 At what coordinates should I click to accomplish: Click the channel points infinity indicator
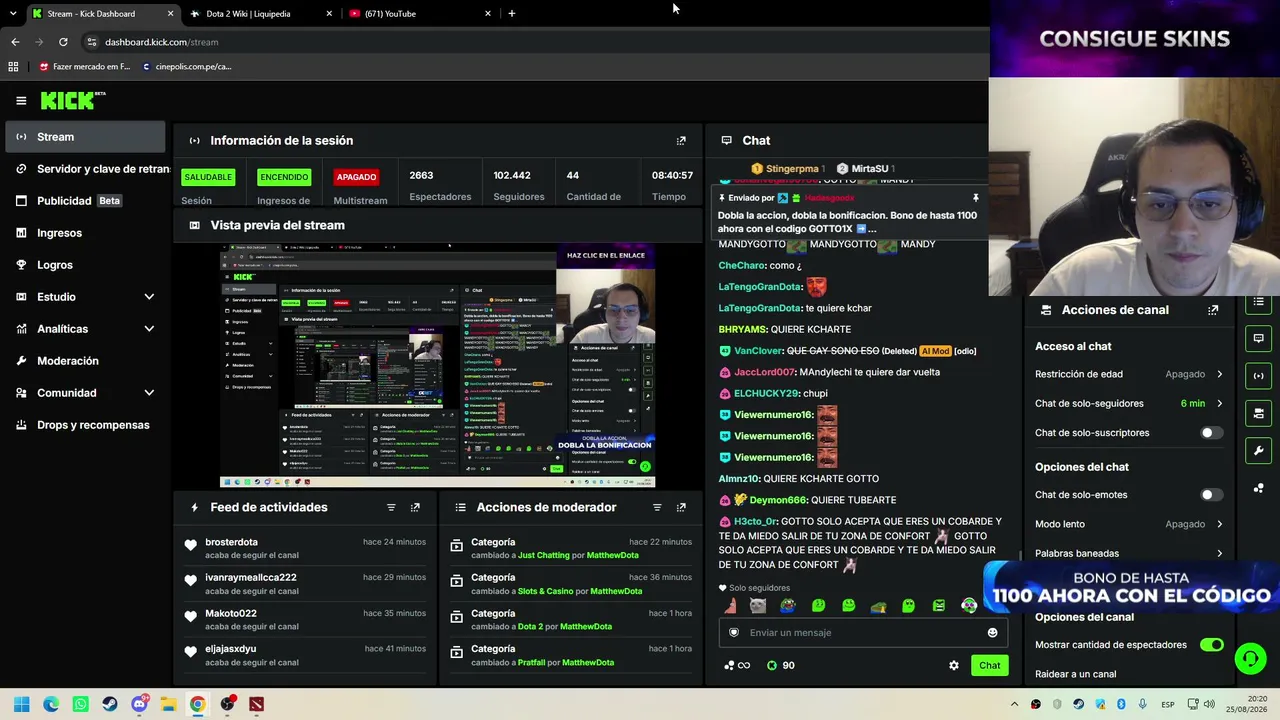point(737,665)
